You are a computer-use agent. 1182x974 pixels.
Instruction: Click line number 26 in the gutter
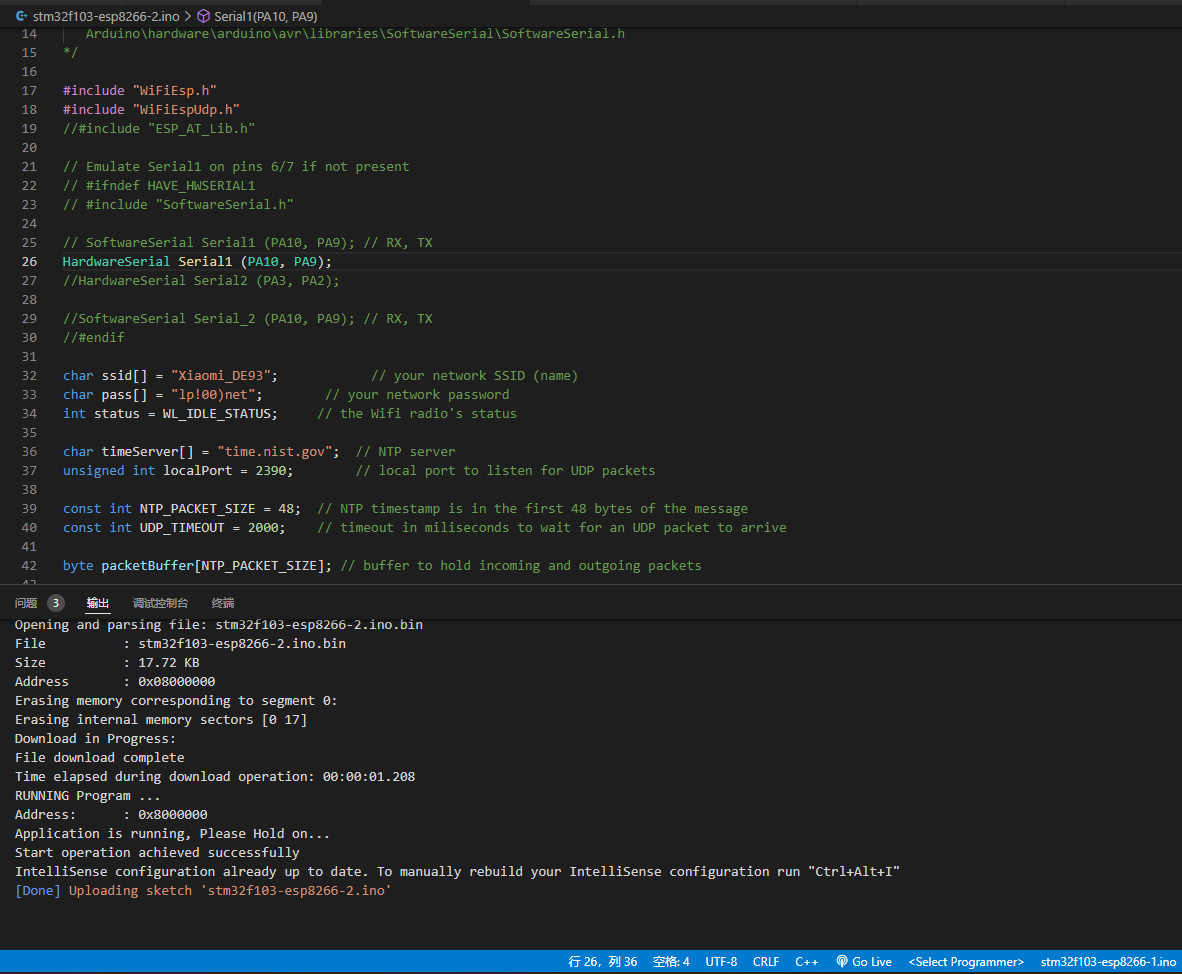coord(28,261)
